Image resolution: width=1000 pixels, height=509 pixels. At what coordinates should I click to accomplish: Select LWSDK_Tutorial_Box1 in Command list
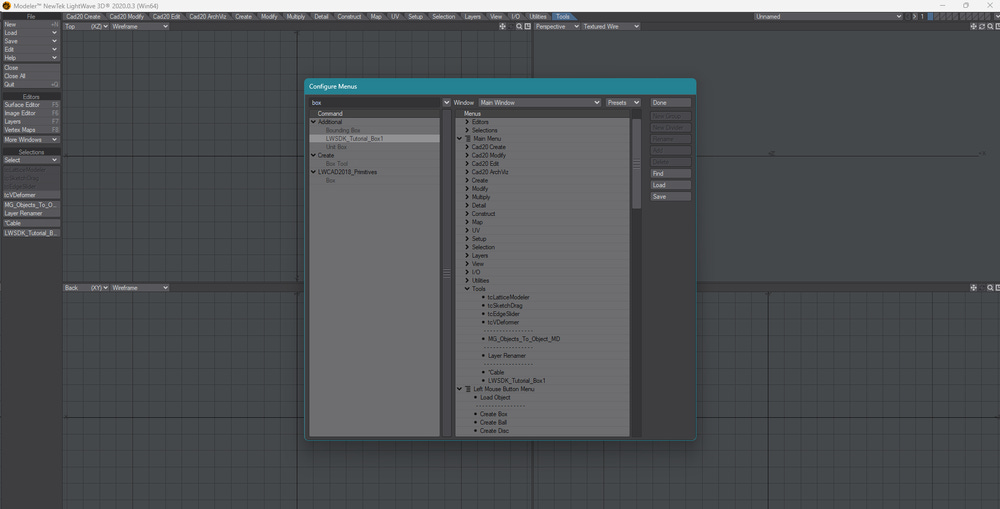(x=374, y=138)
